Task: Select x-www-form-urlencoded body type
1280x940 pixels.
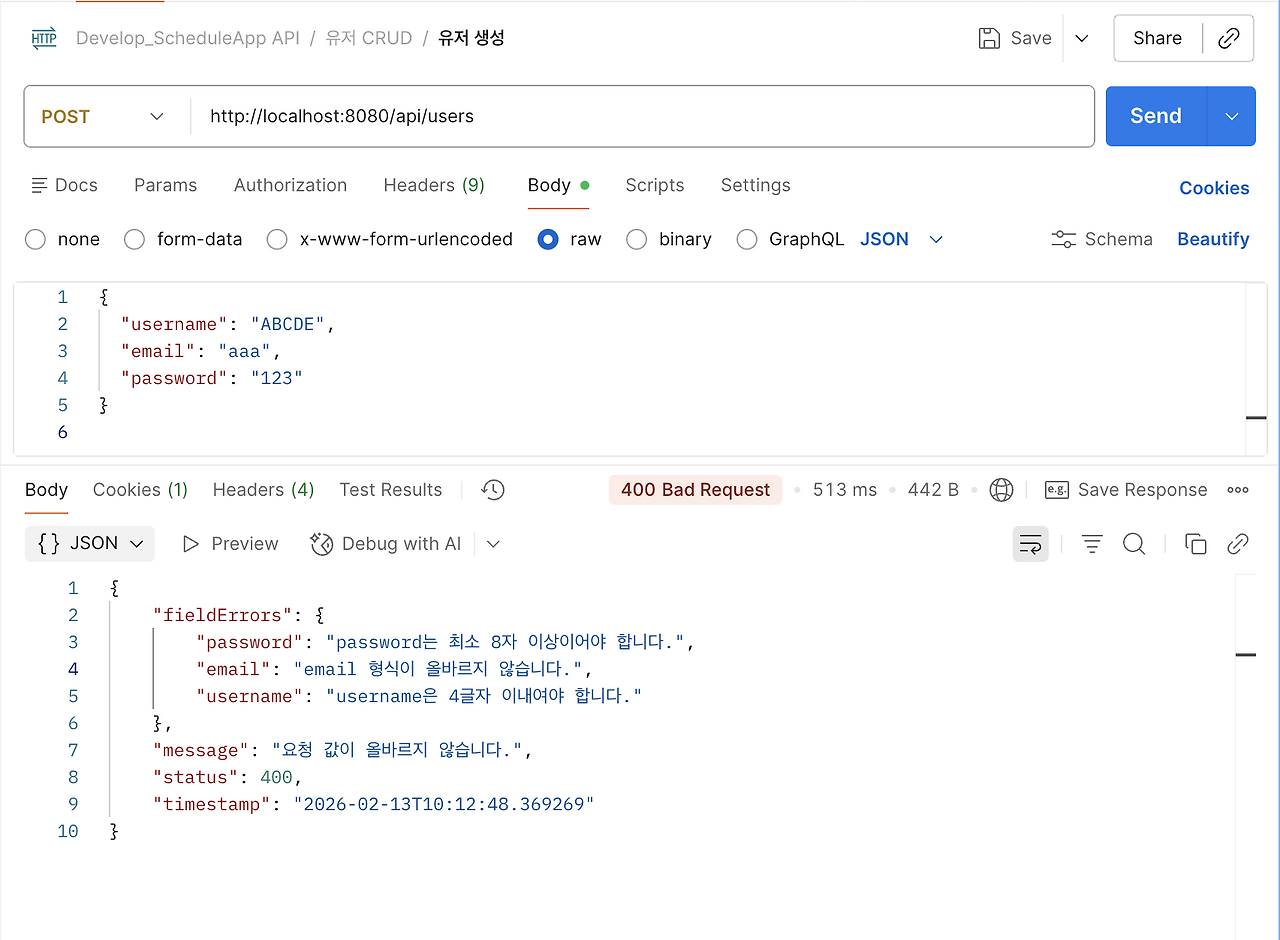Action: click(x=277, y=239)
